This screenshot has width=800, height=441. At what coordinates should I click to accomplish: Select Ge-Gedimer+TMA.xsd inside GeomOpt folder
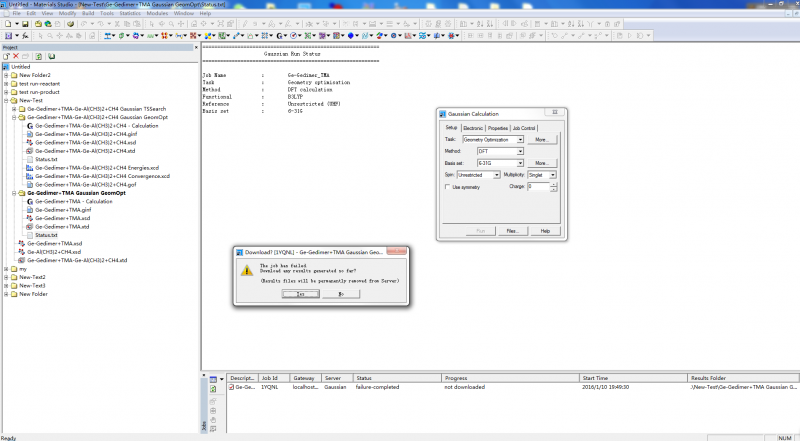click(x=62, y=218)
